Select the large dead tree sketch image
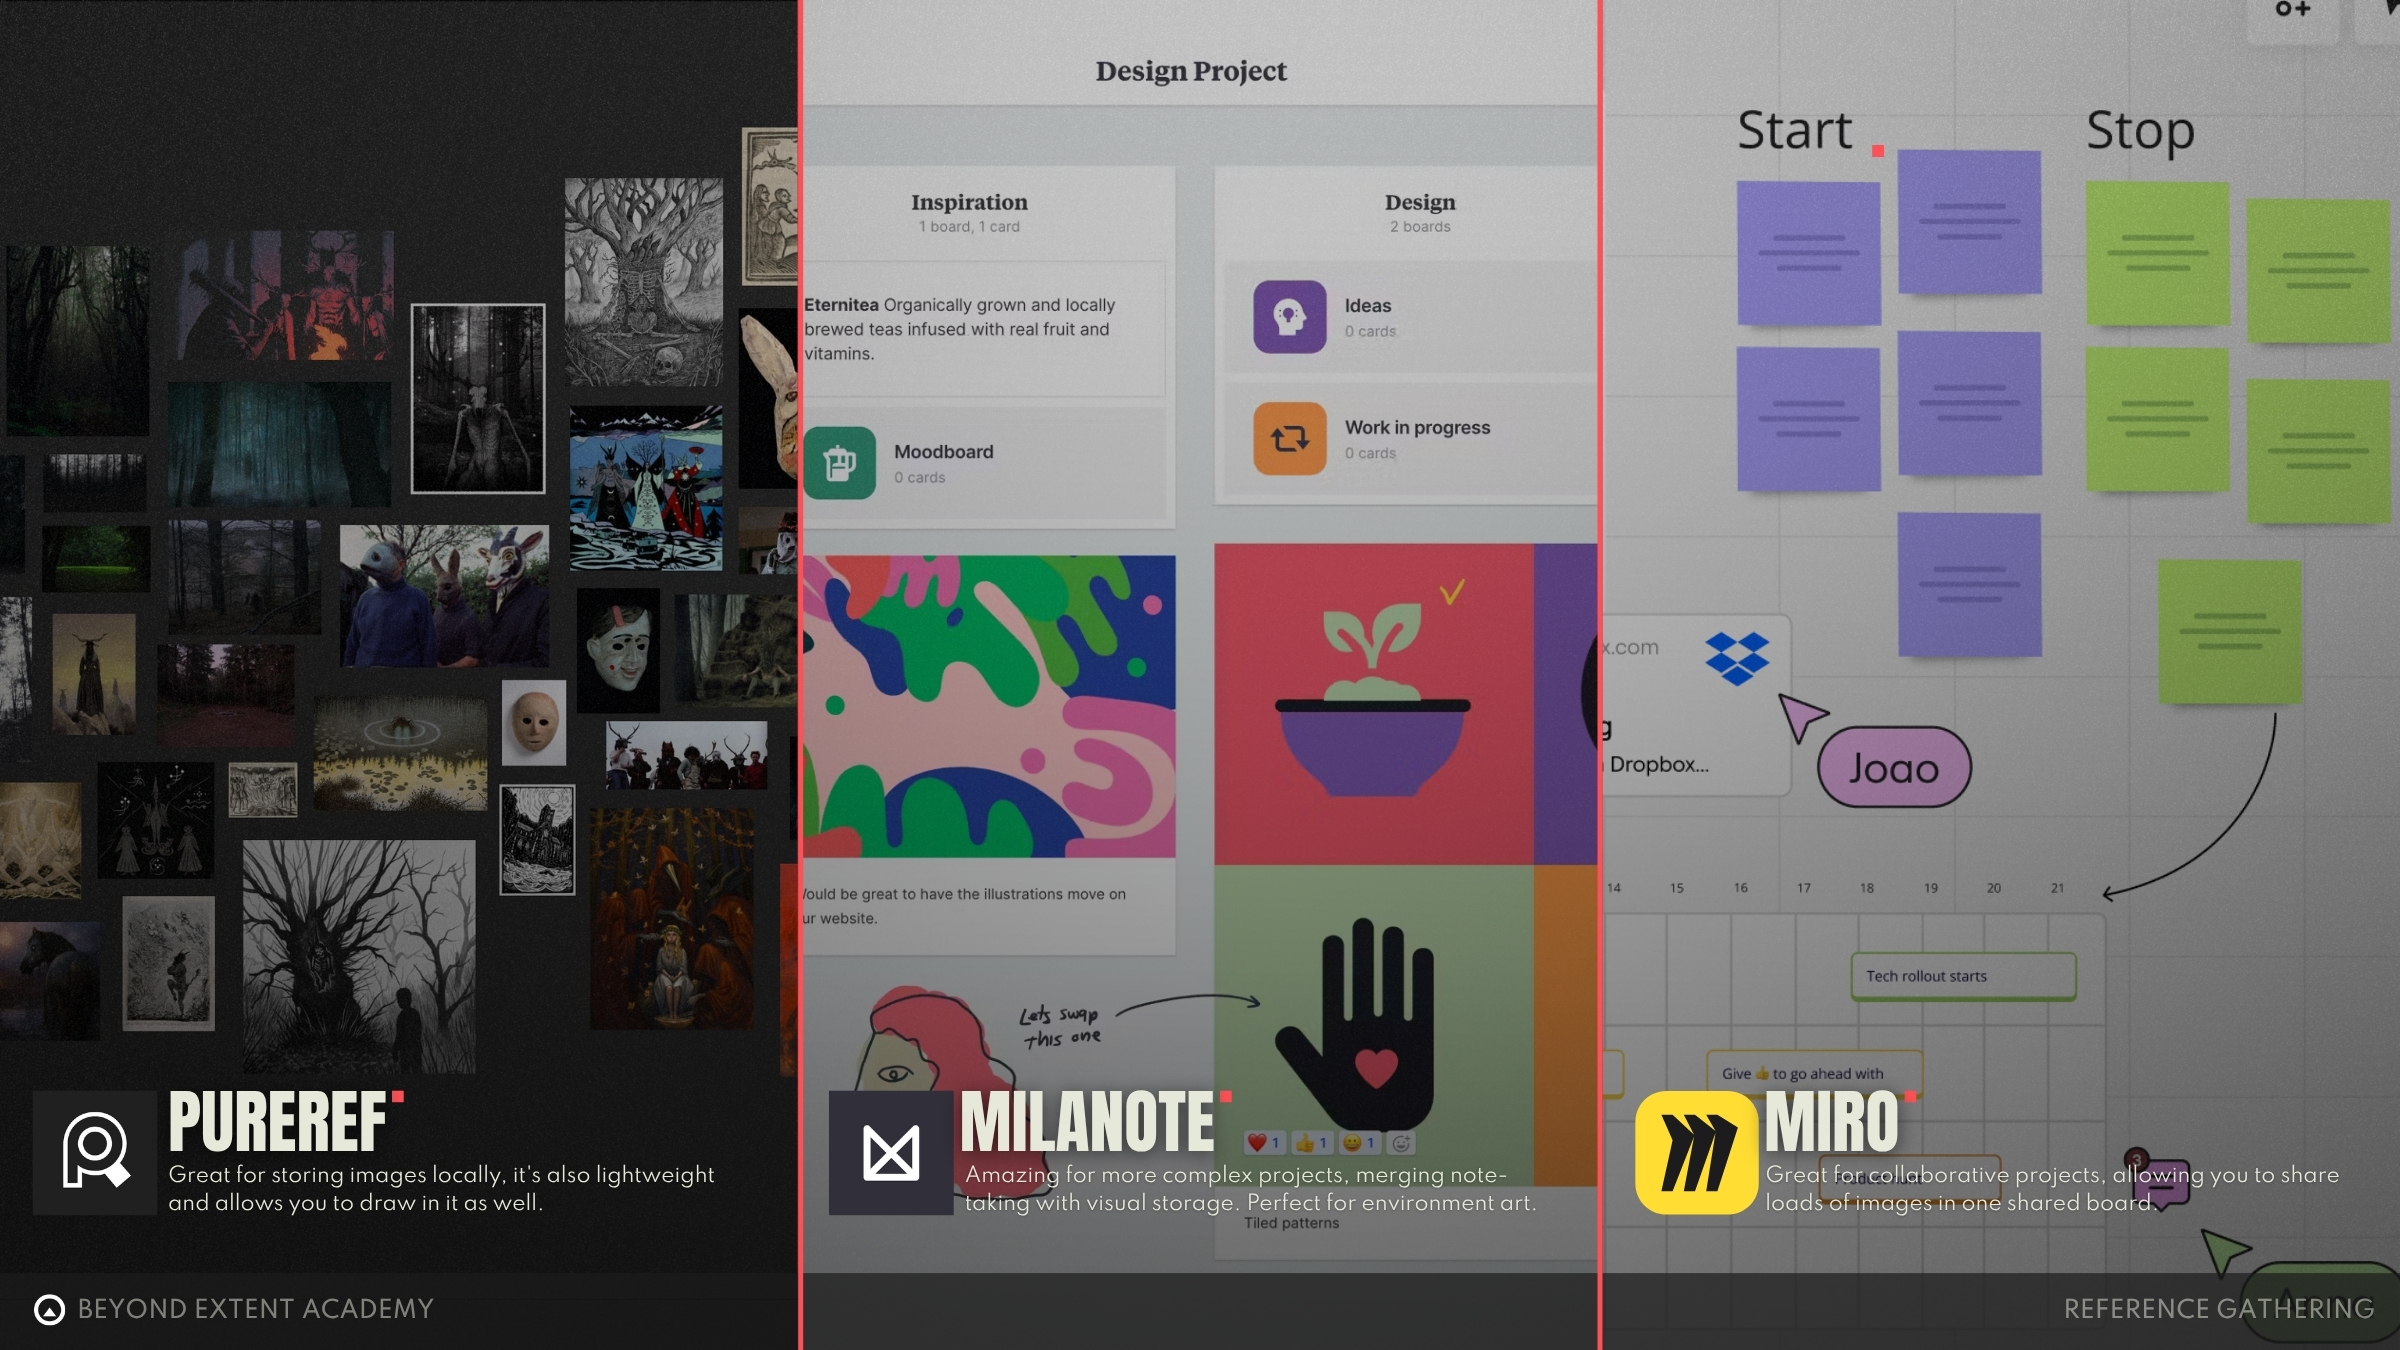2400x1350 pixels. 358,956
